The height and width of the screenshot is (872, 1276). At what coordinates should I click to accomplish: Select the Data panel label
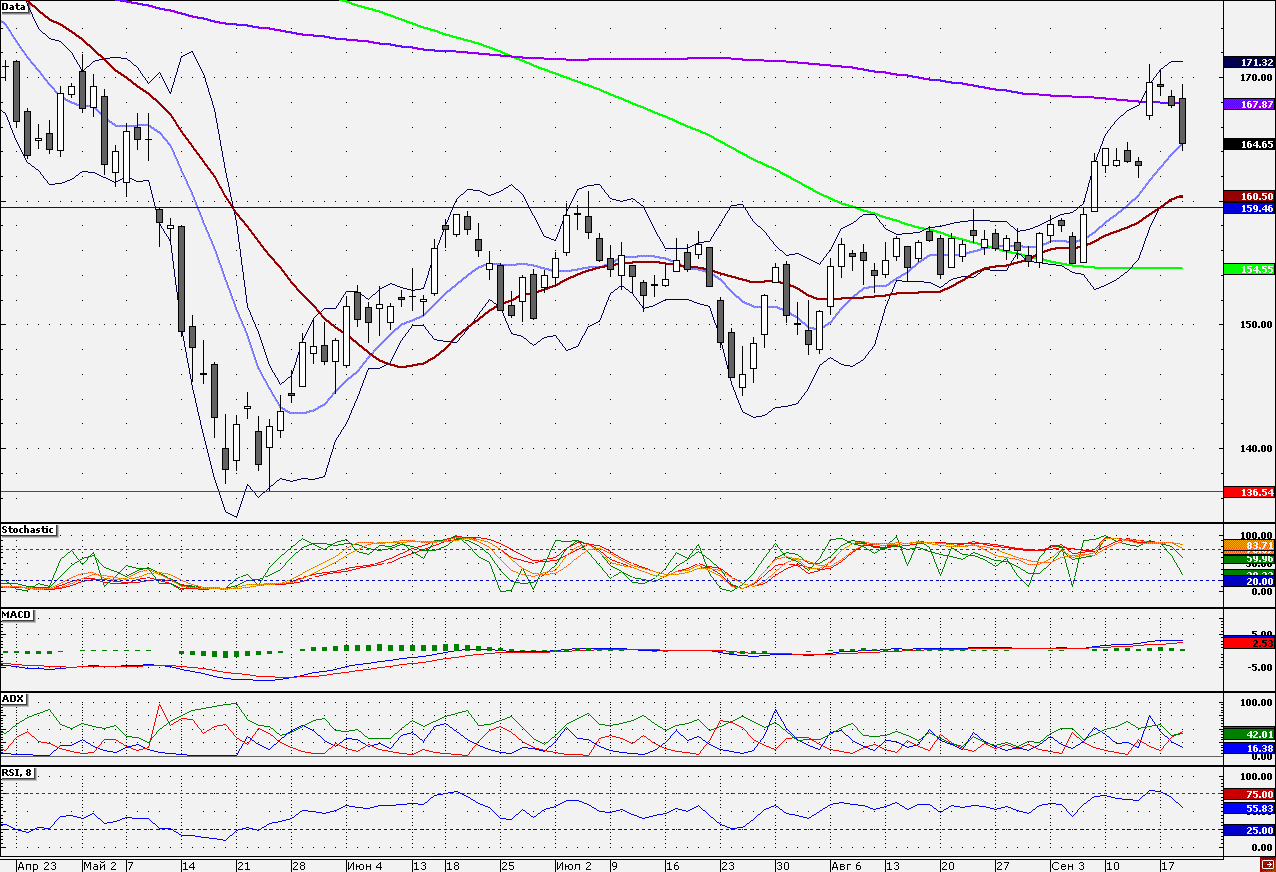15,6
